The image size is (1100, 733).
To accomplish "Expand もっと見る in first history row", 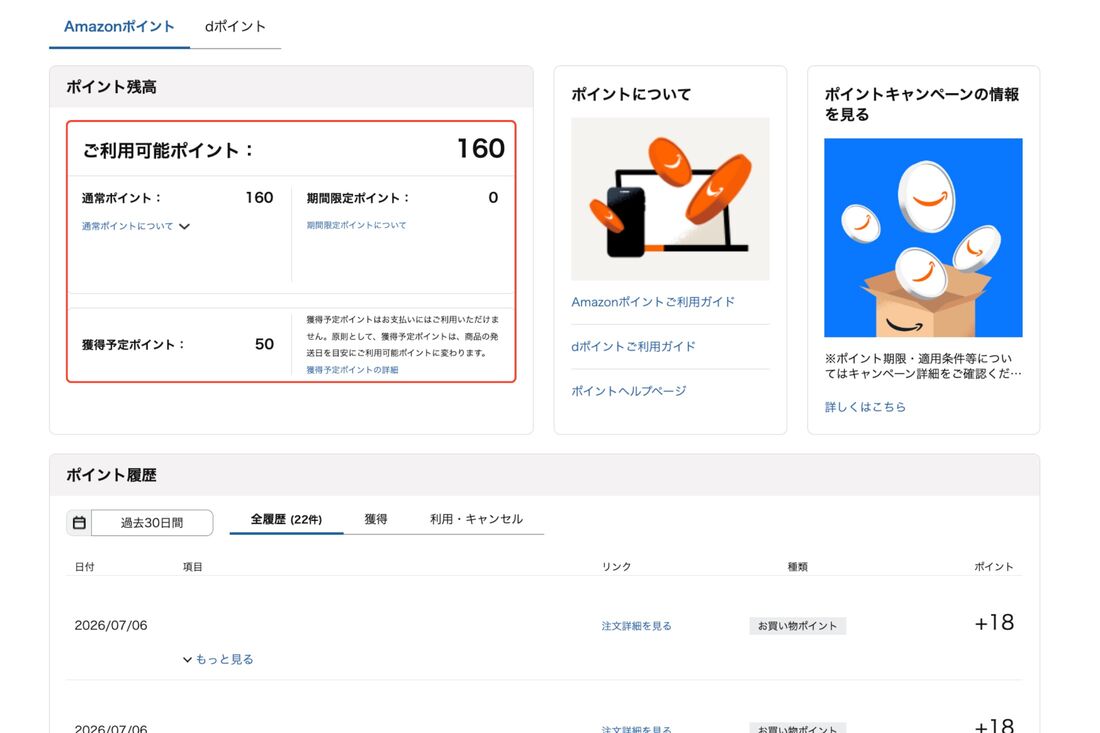I will point(218,659).
